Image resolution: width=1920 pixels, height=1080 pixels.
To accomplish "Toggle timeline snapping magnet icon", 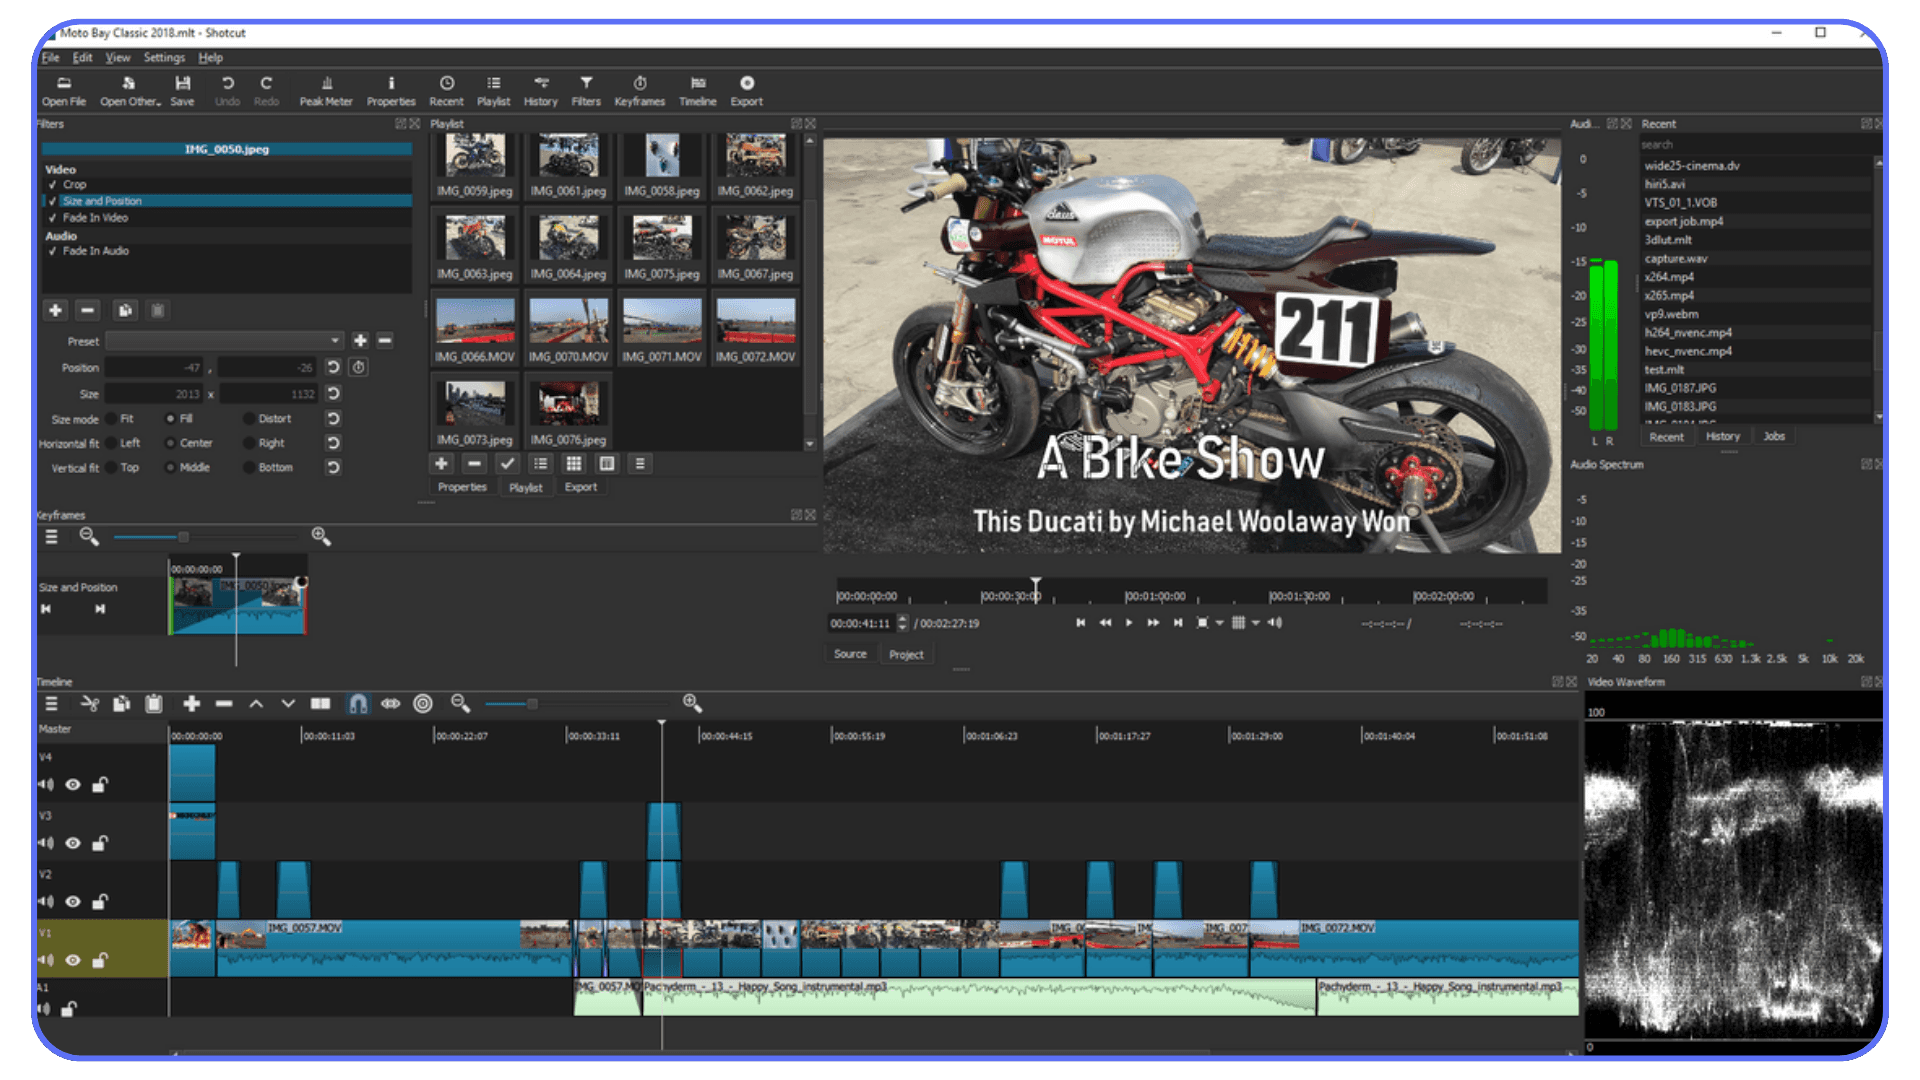I will coord(357,703).
